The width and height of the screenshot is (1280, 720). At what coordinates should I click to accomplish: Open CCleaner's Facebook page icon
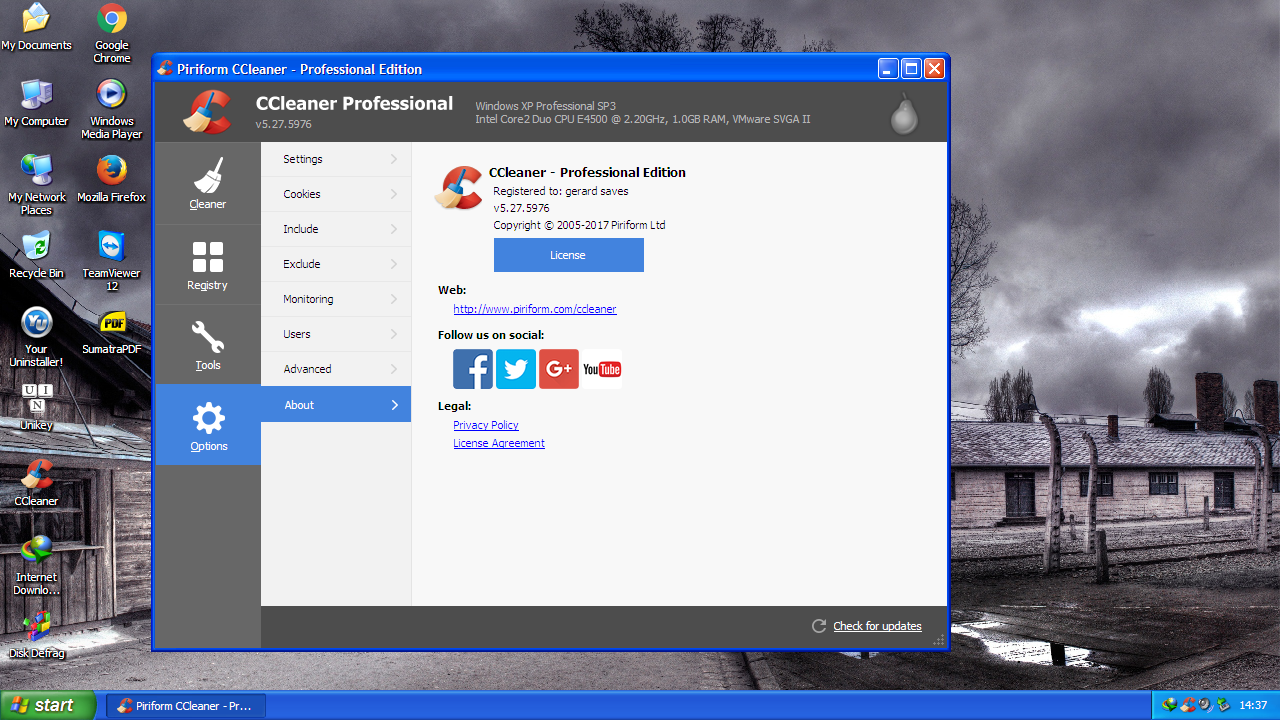473,369
